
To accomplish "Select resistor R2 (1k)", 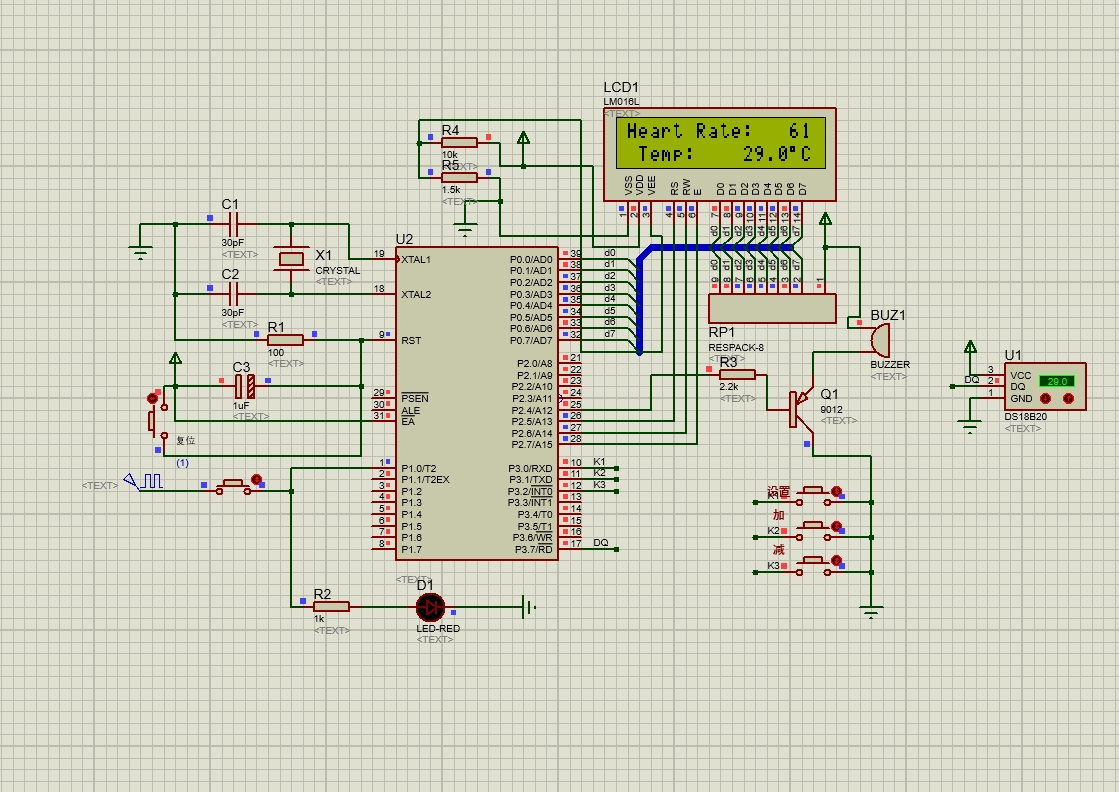I will tap(331, 606).
